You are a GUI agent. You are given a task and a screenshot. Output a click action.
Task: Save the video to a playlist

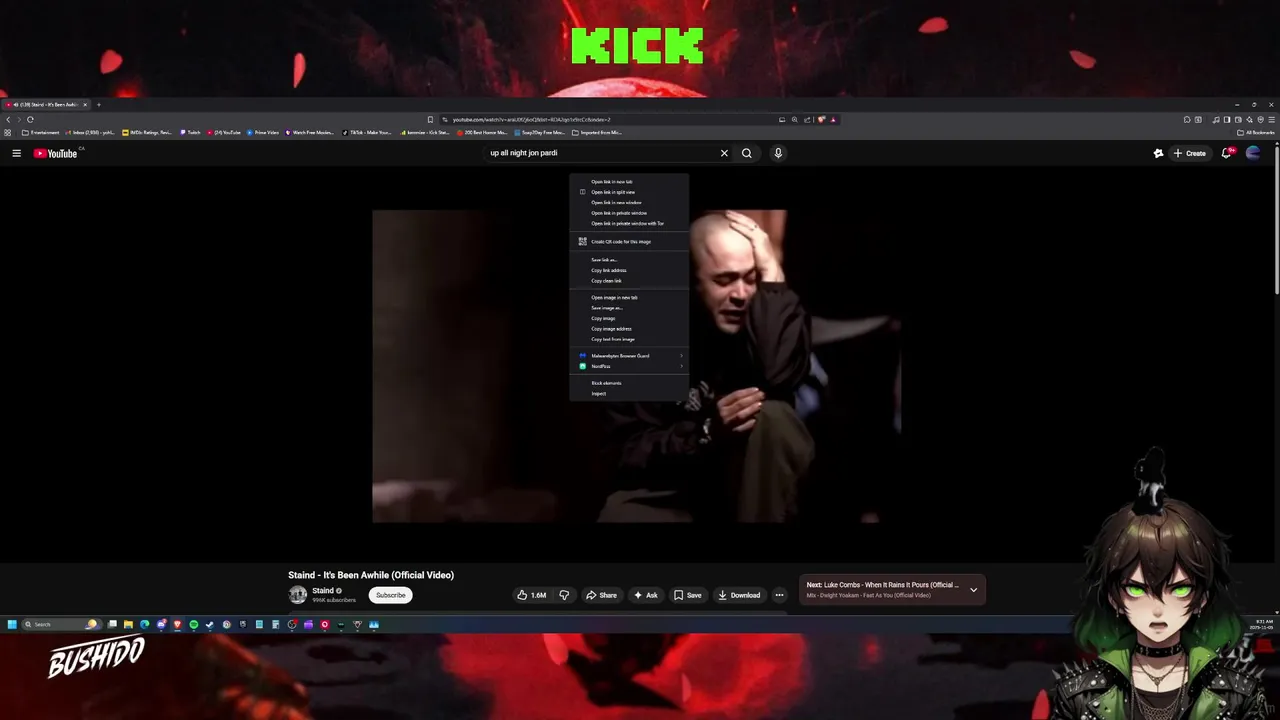point(687,595)
